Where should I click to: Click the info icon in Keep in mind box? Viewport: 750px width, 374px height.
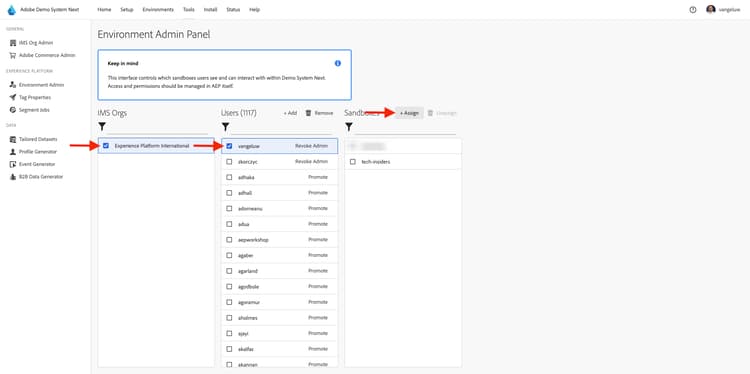point(338,63)
